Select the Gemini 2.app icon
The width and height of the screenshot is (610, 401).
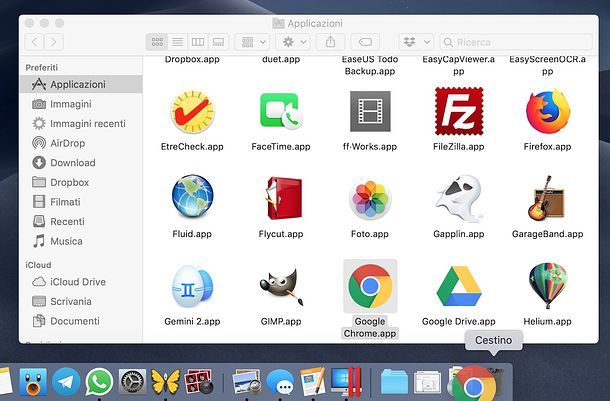(192, 286)
